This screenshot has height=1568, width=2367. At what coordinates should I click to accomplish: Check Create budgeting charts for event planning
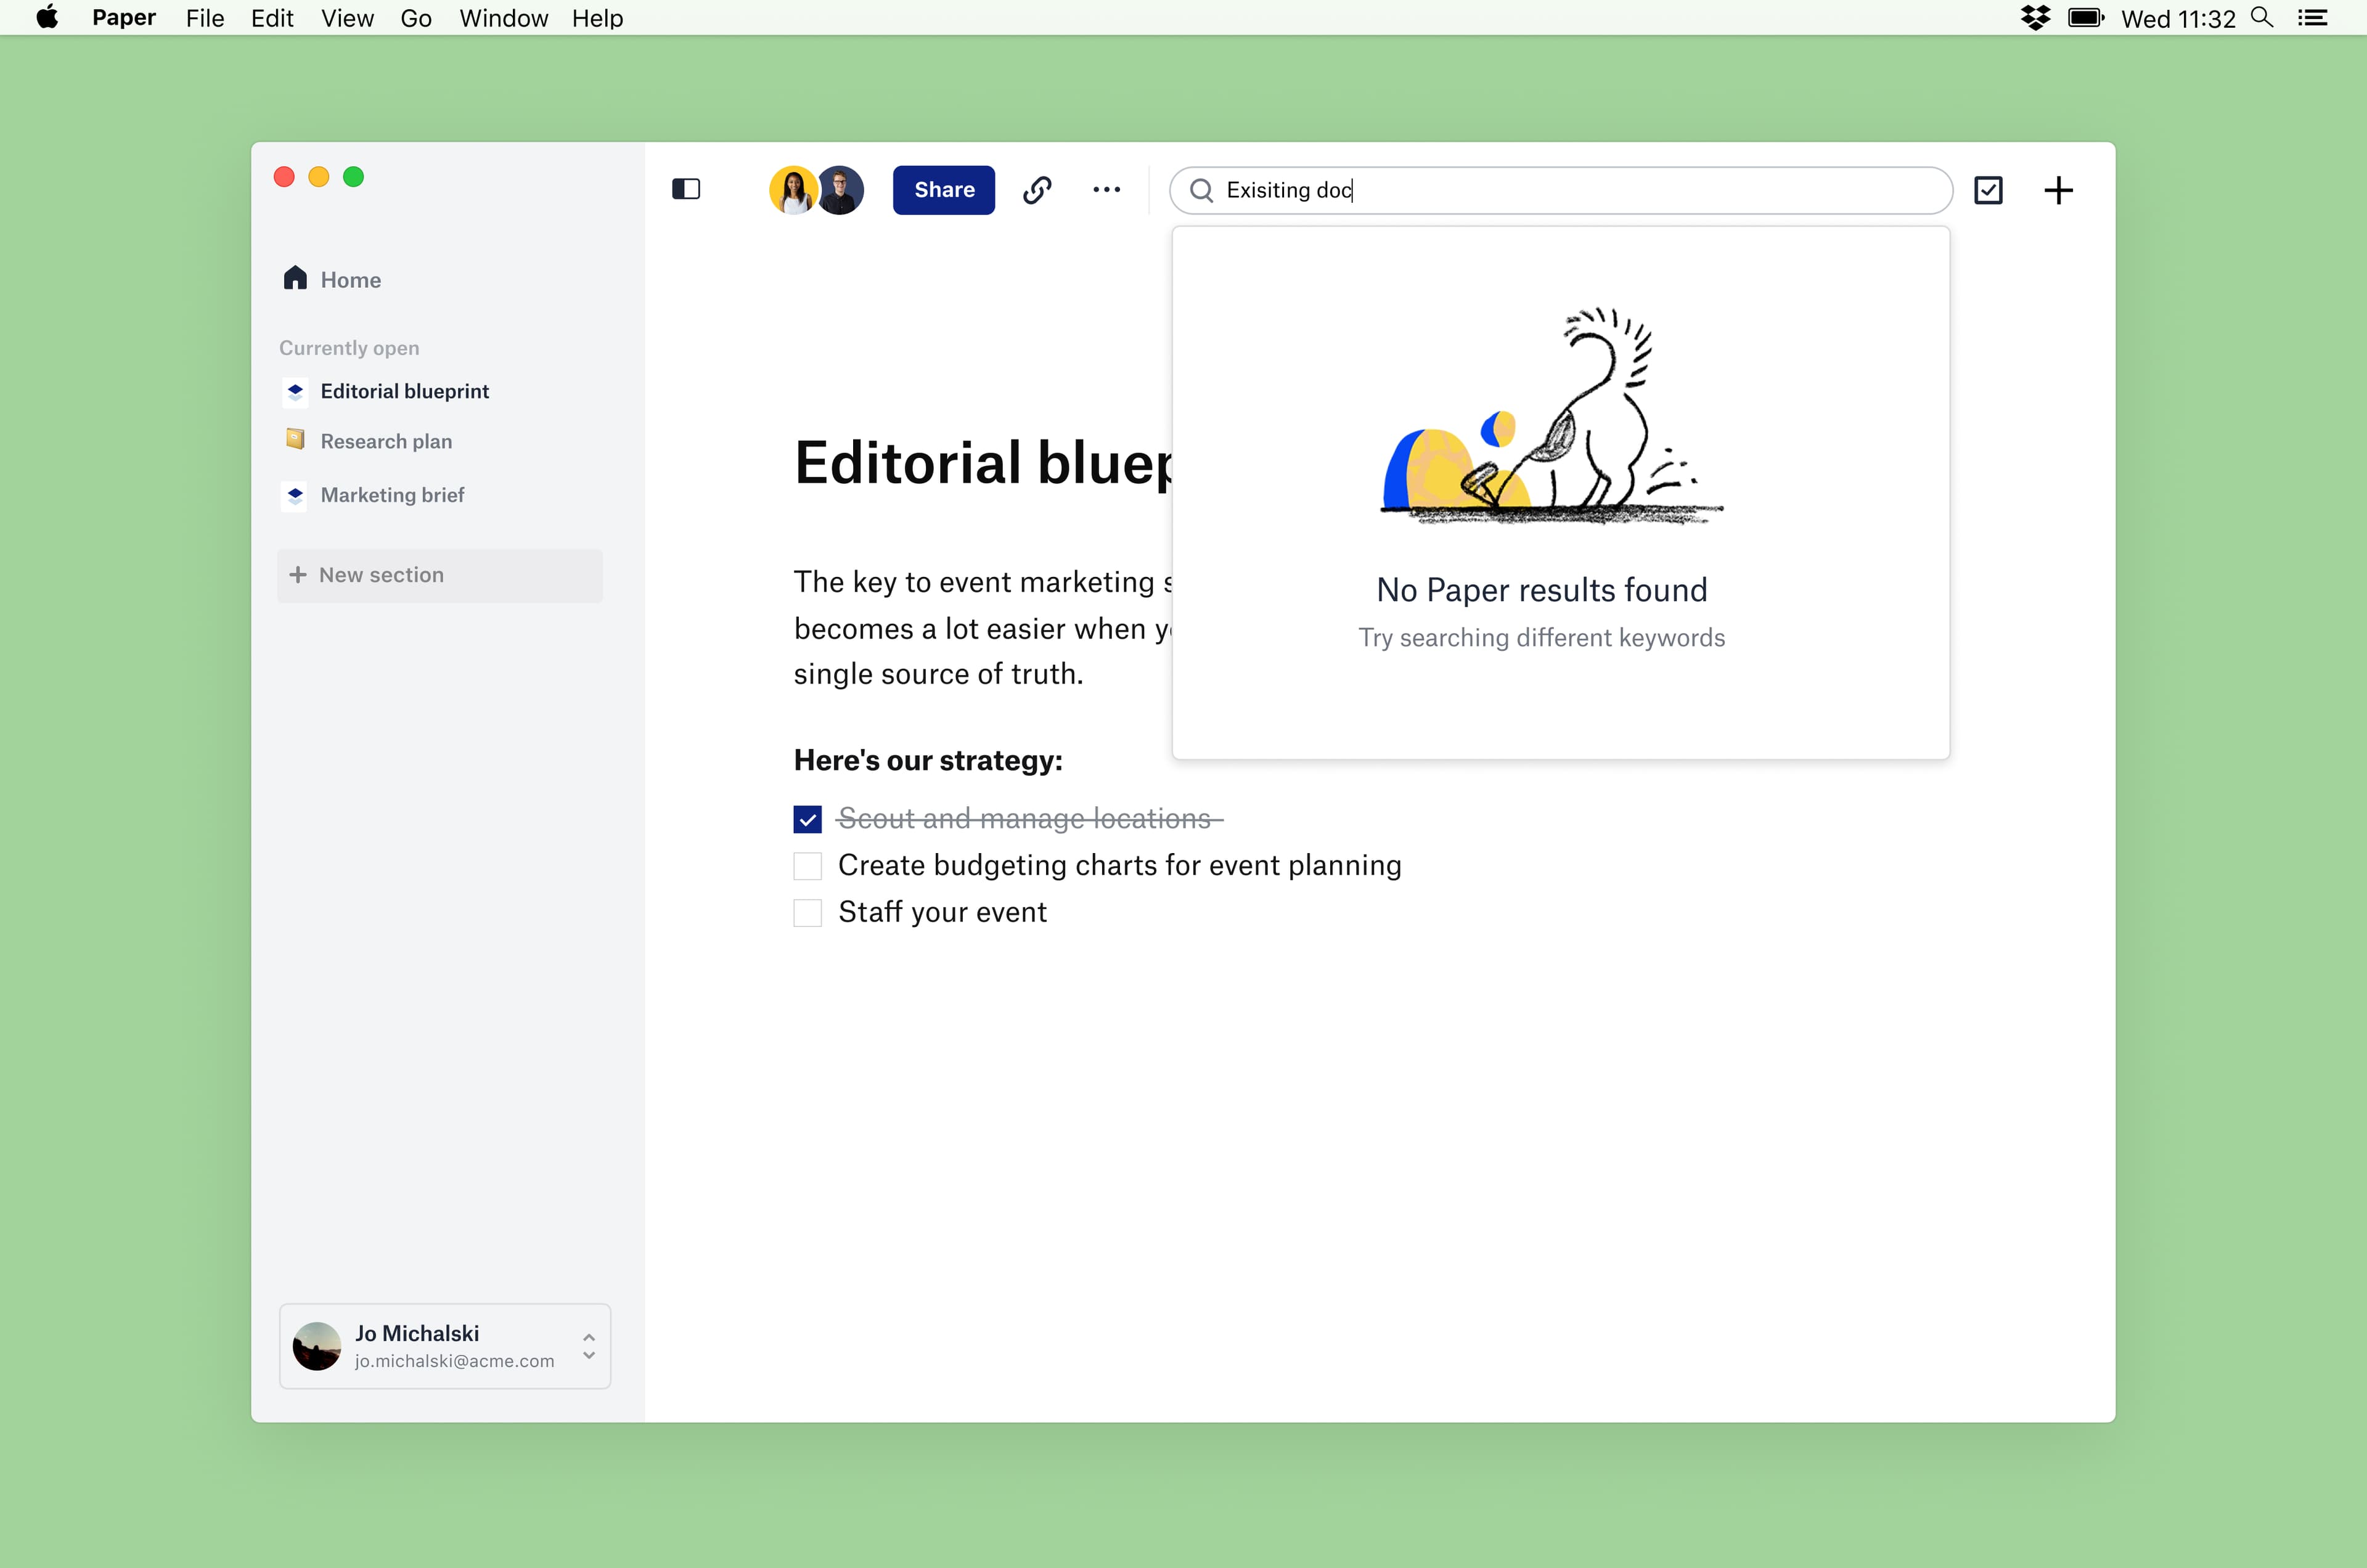point(808,866)
